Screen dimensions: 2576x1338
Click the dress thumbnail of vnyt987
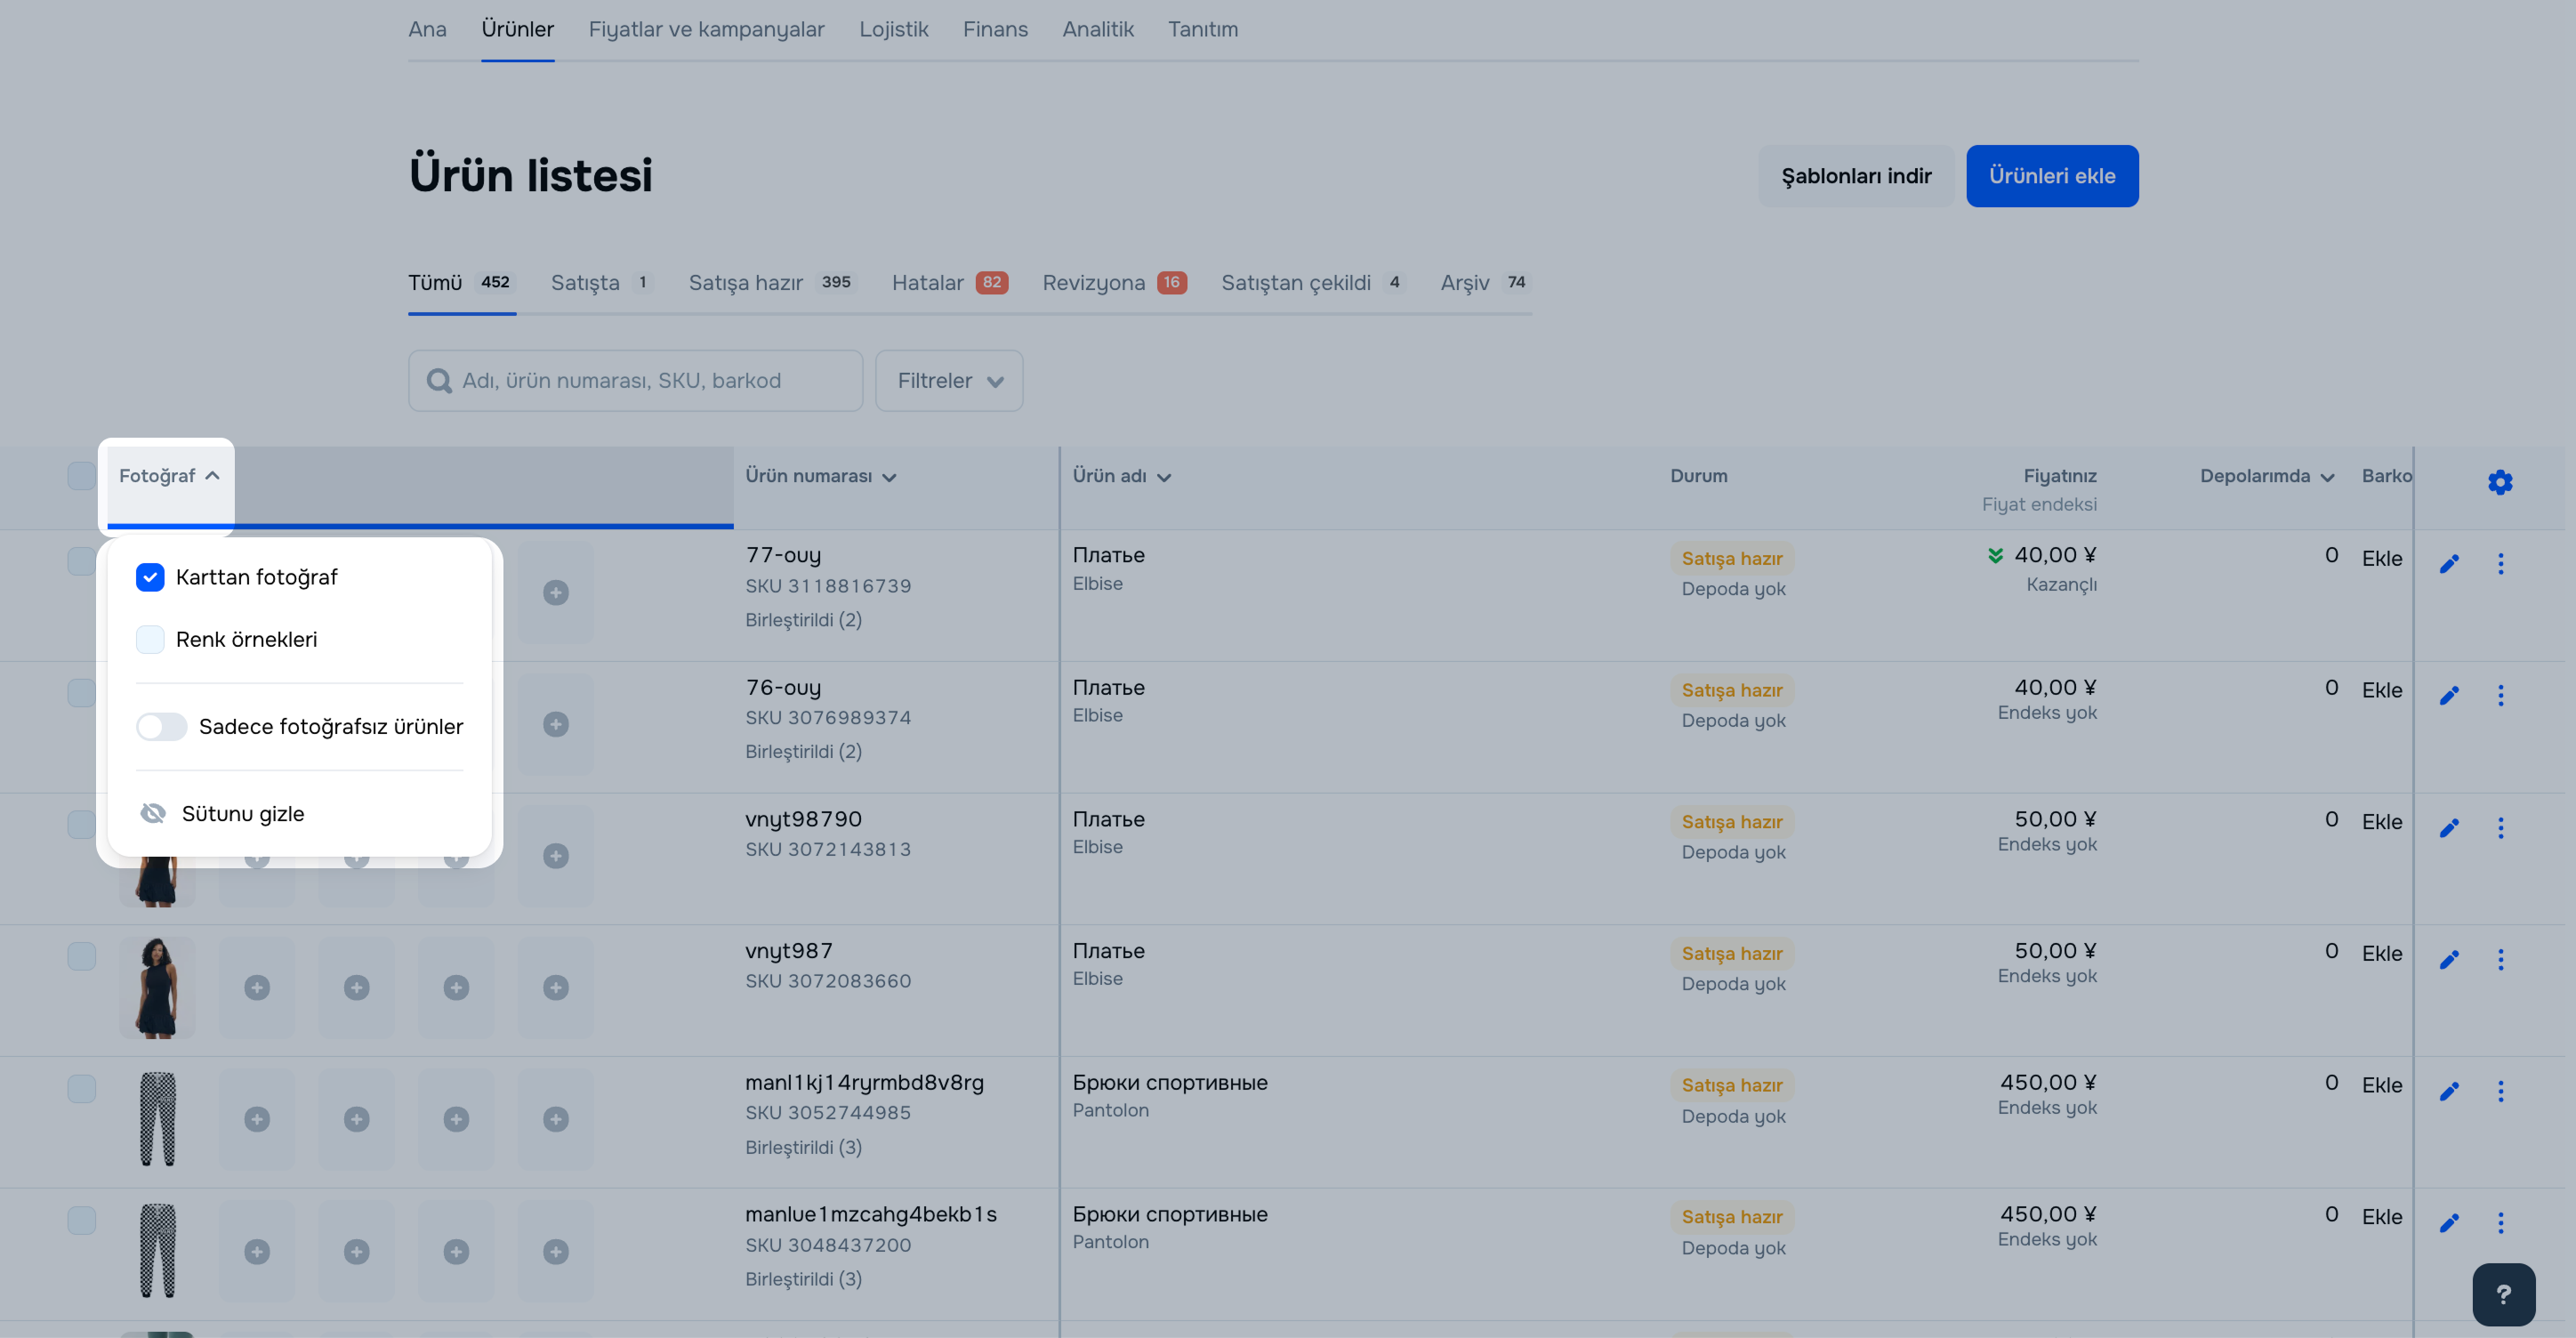click(x=157, y=986)
